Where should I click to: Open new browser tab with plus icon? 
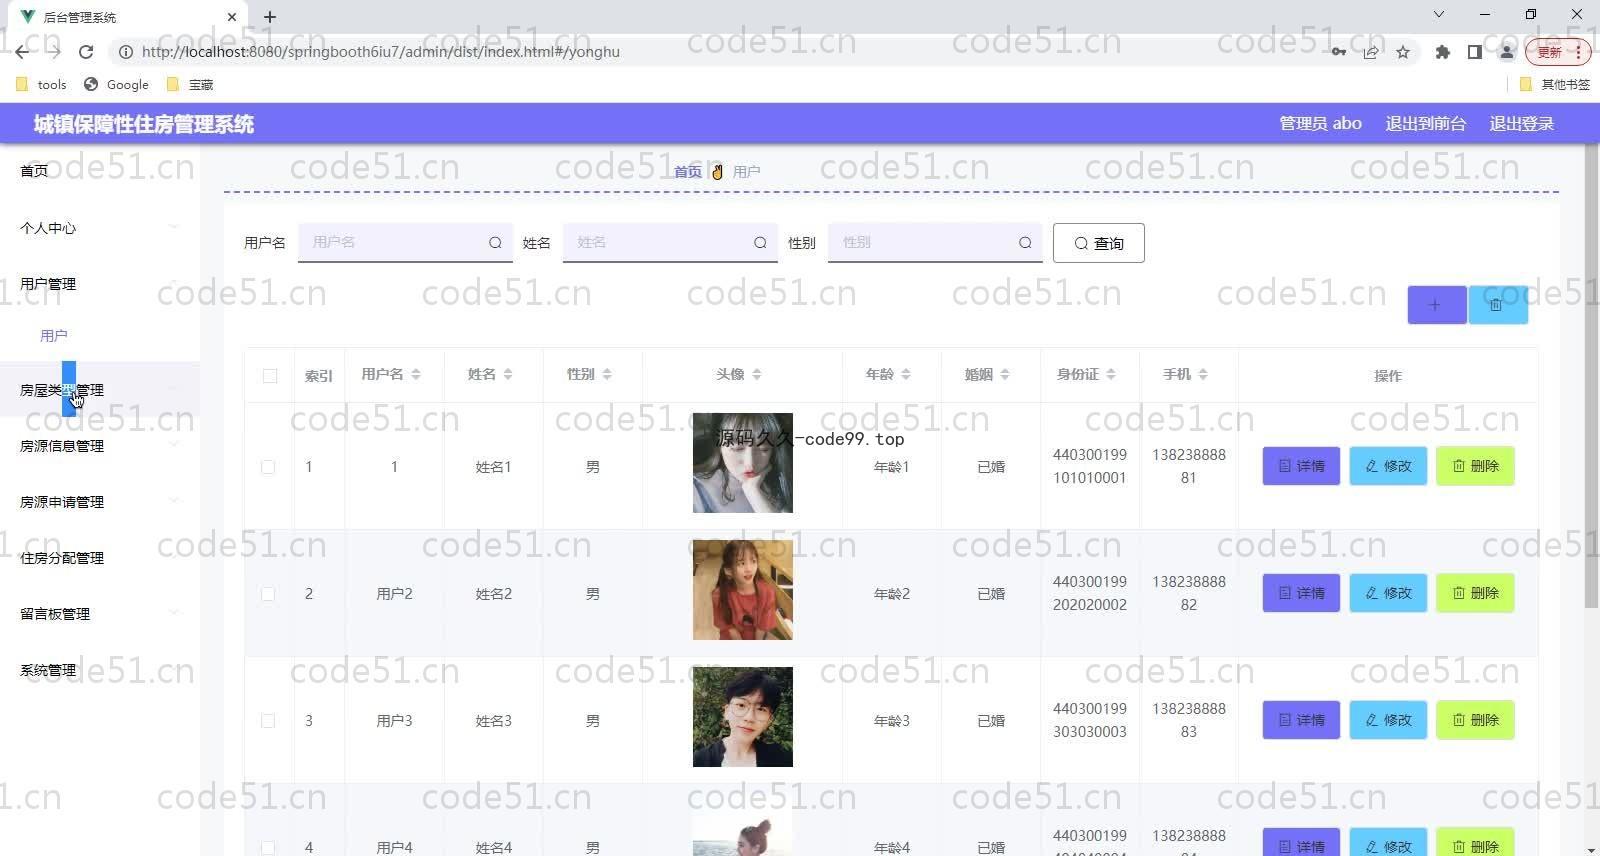[270, 17]
